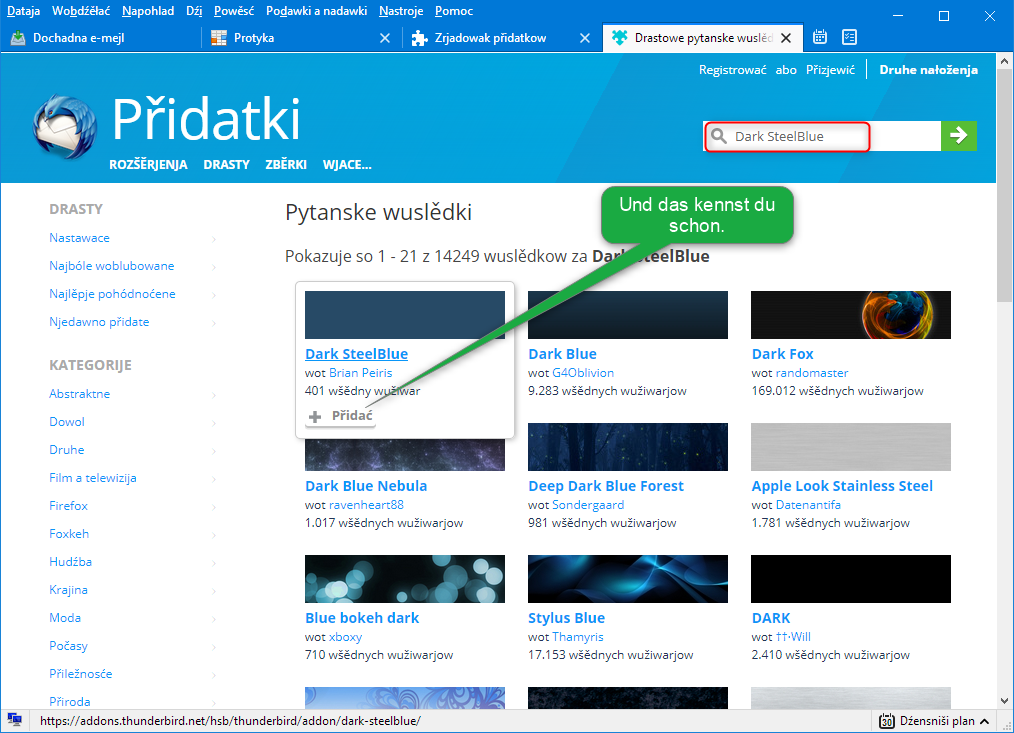
Task: Click the online status icon in the status bar
Action: tap(15, 720)
